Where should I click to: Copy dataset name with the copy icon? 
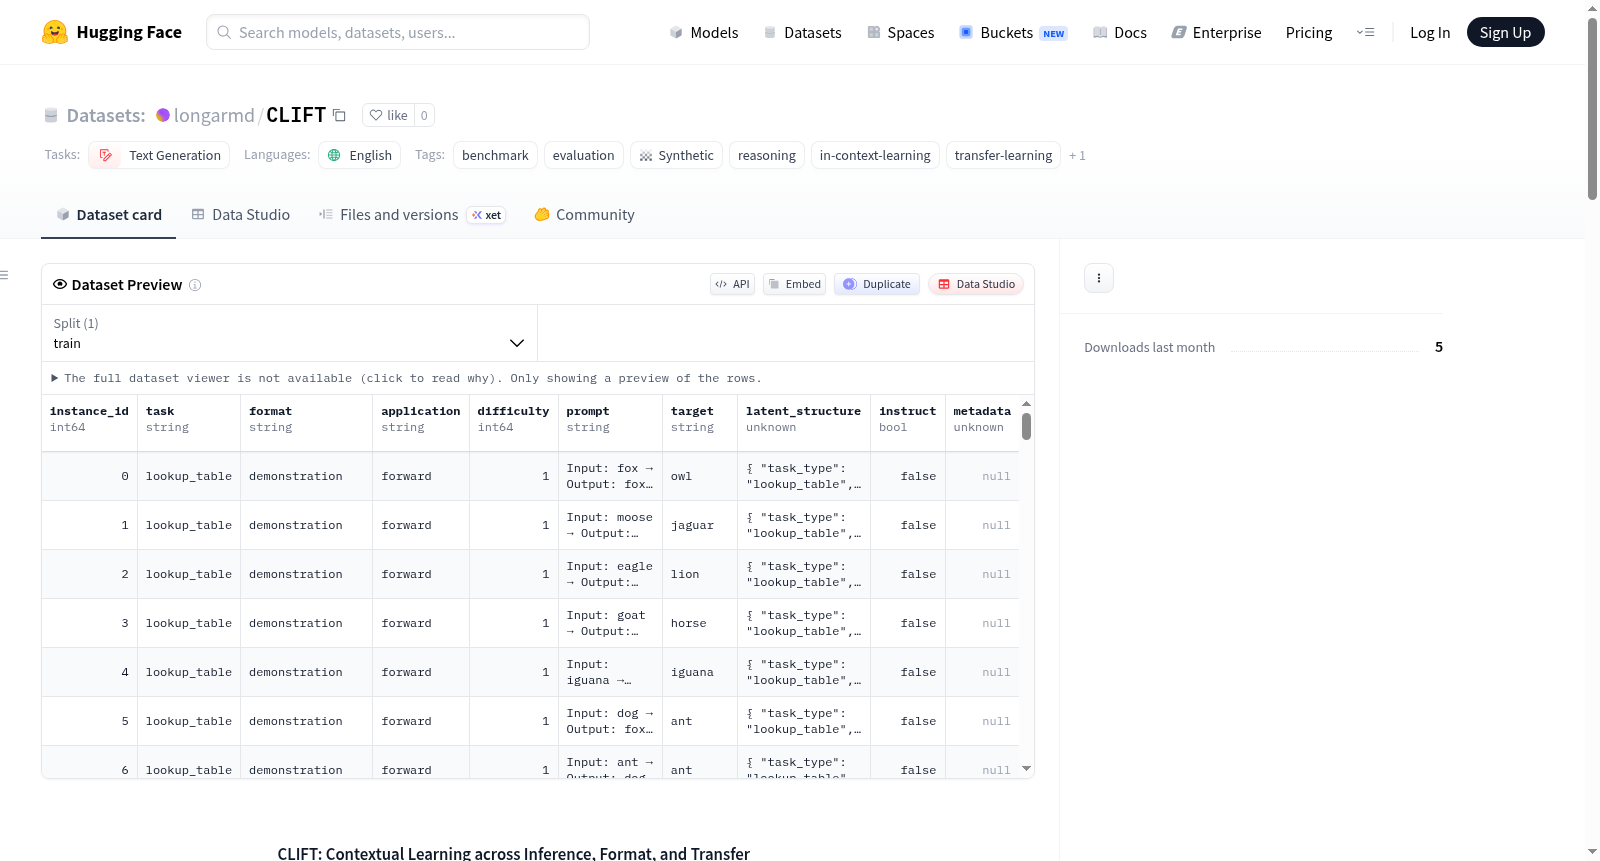pyautogui.click(x=339, y=115)
